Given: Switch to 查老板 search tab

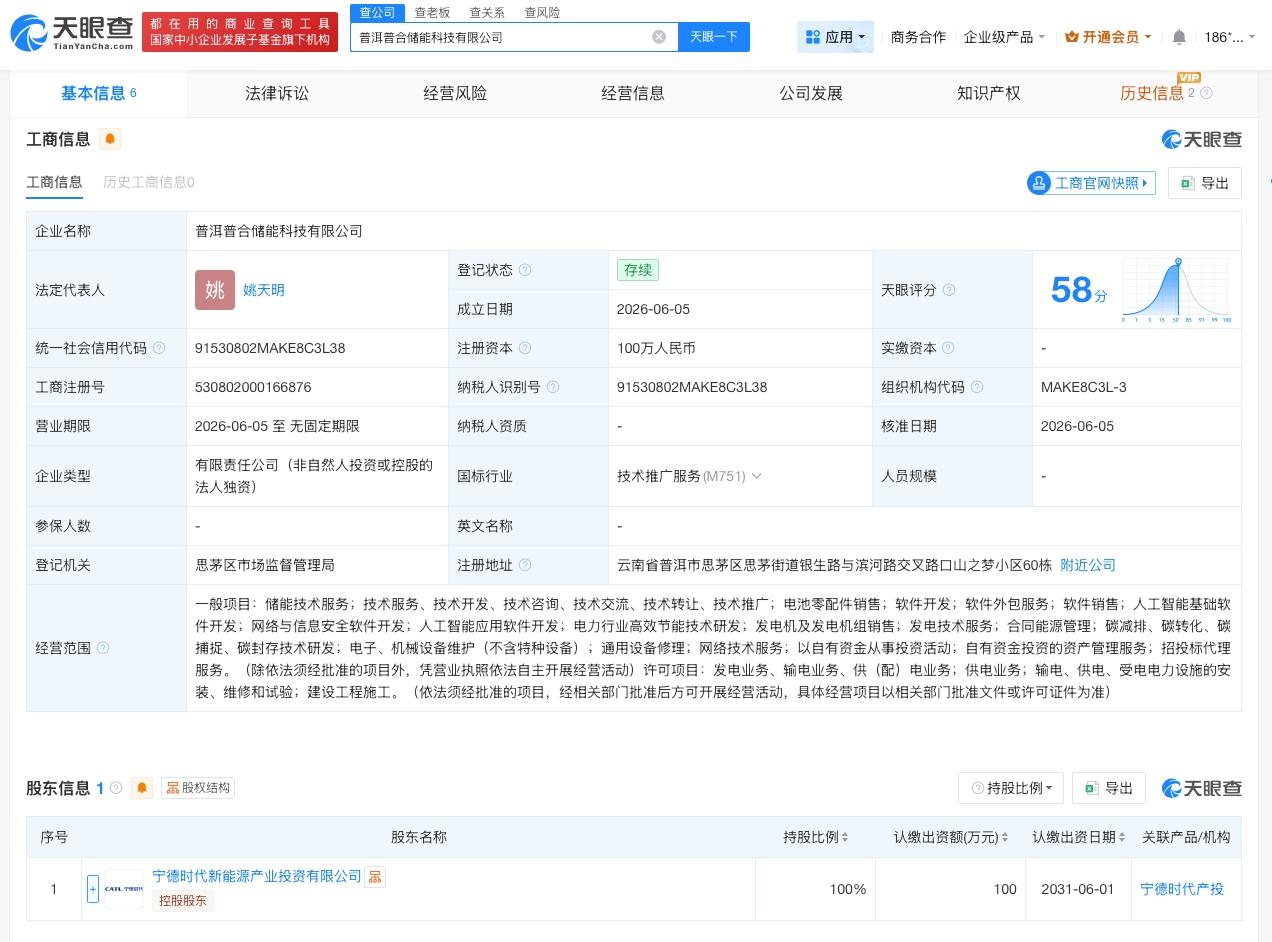Looking at the screenshot, I should click(432, 12).
